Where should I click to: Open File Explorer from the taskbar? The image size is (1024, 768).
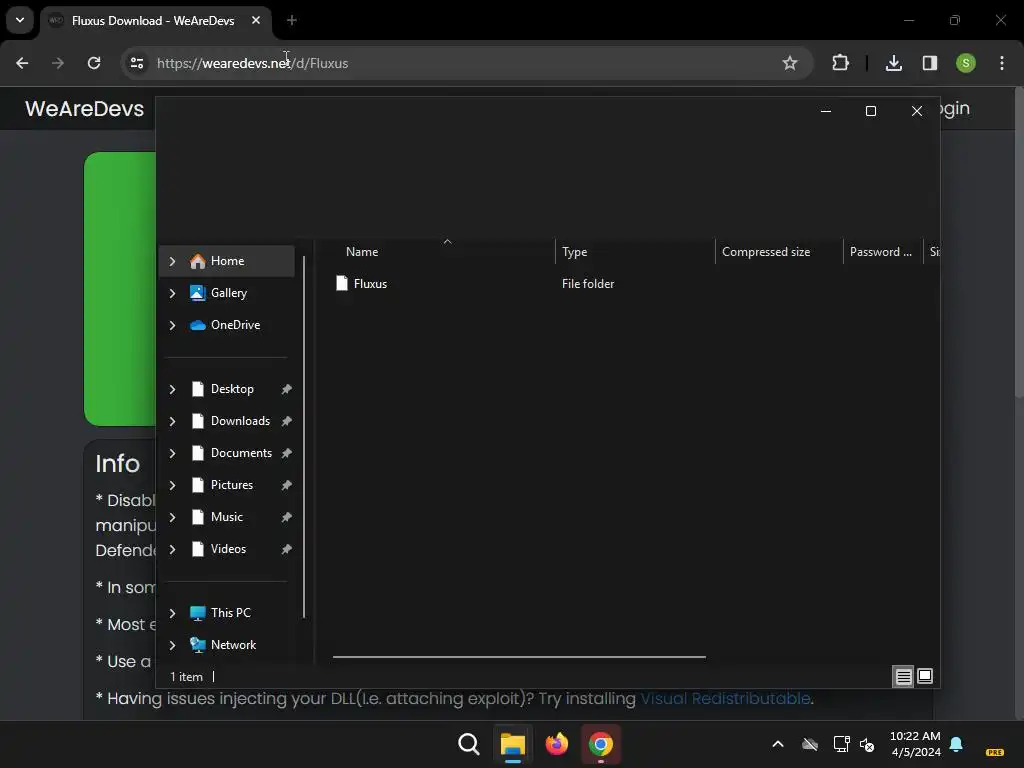click(x=513, y=744)
